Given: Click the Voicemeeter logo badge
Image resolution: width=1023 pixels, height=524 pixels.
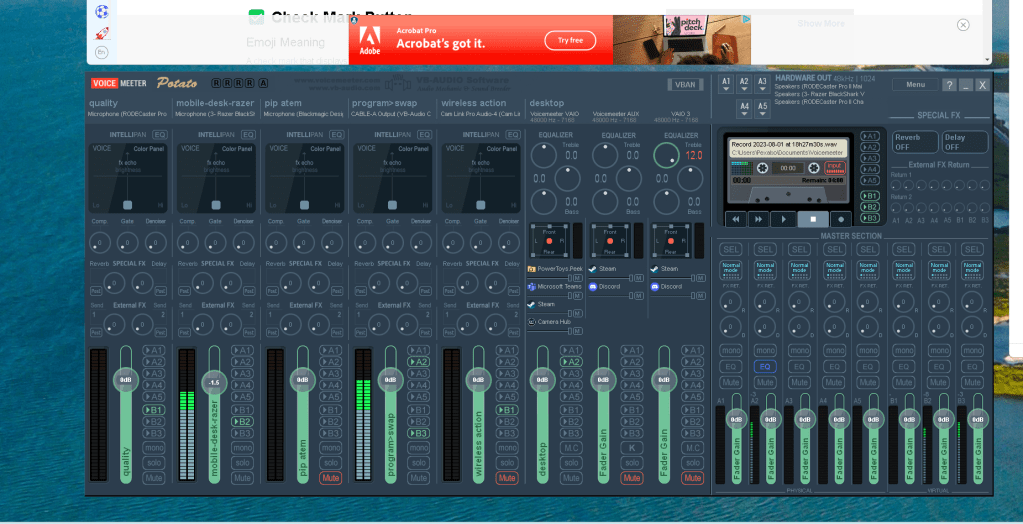Looking at the screenshot, I should click(x=119, y=83).
